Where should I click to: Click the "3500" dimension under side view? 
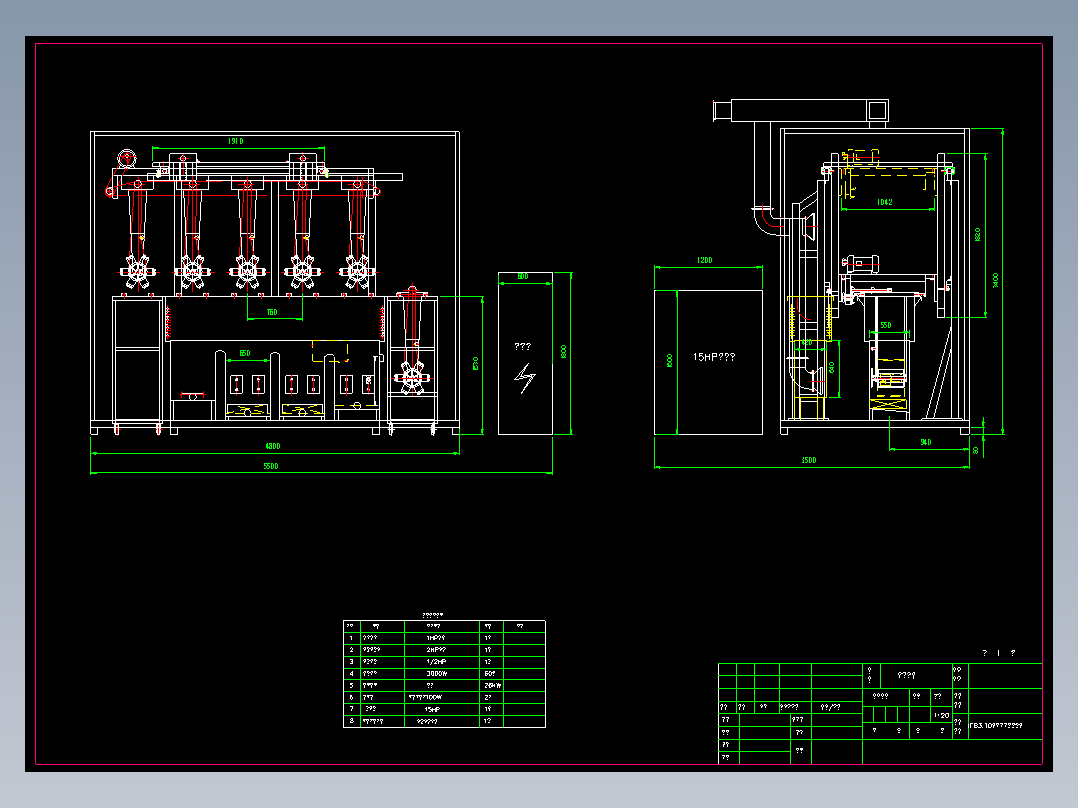coord(809,460)
